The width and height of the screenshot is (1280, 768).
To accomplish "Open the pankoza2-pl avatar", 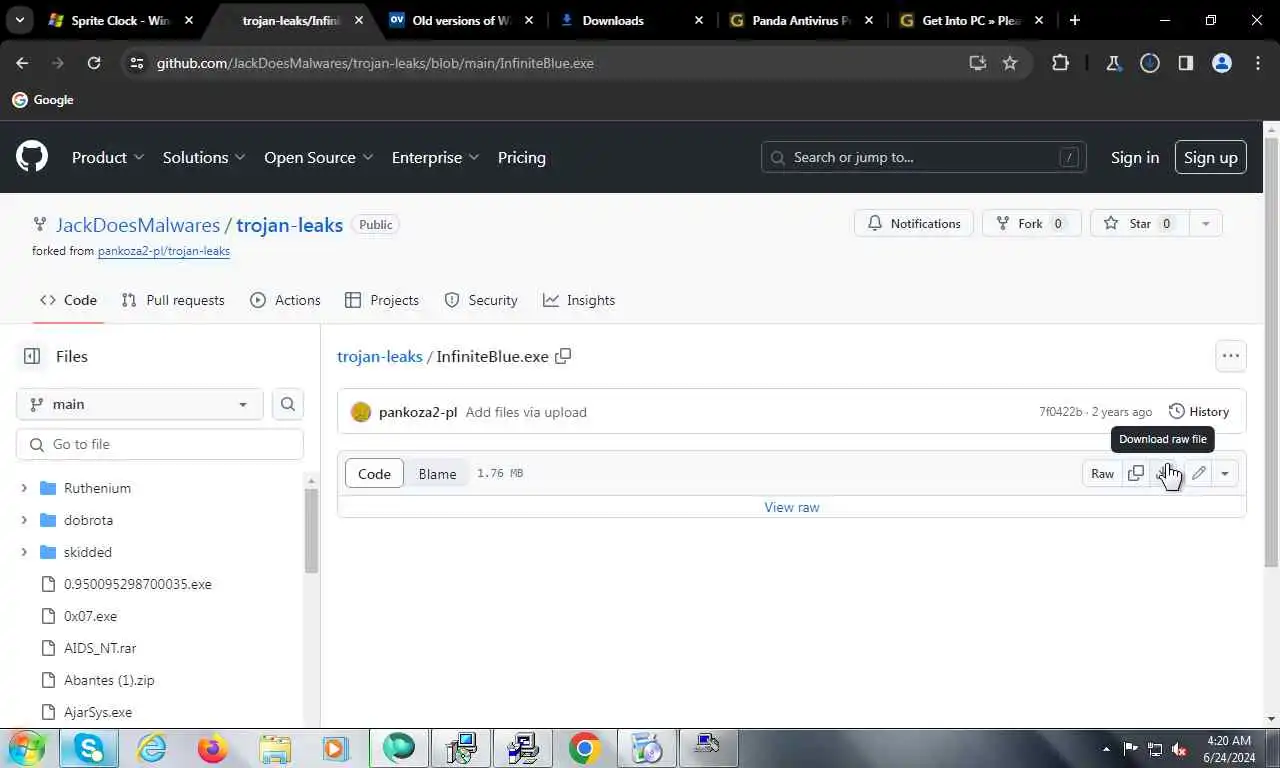I will 361,412.
